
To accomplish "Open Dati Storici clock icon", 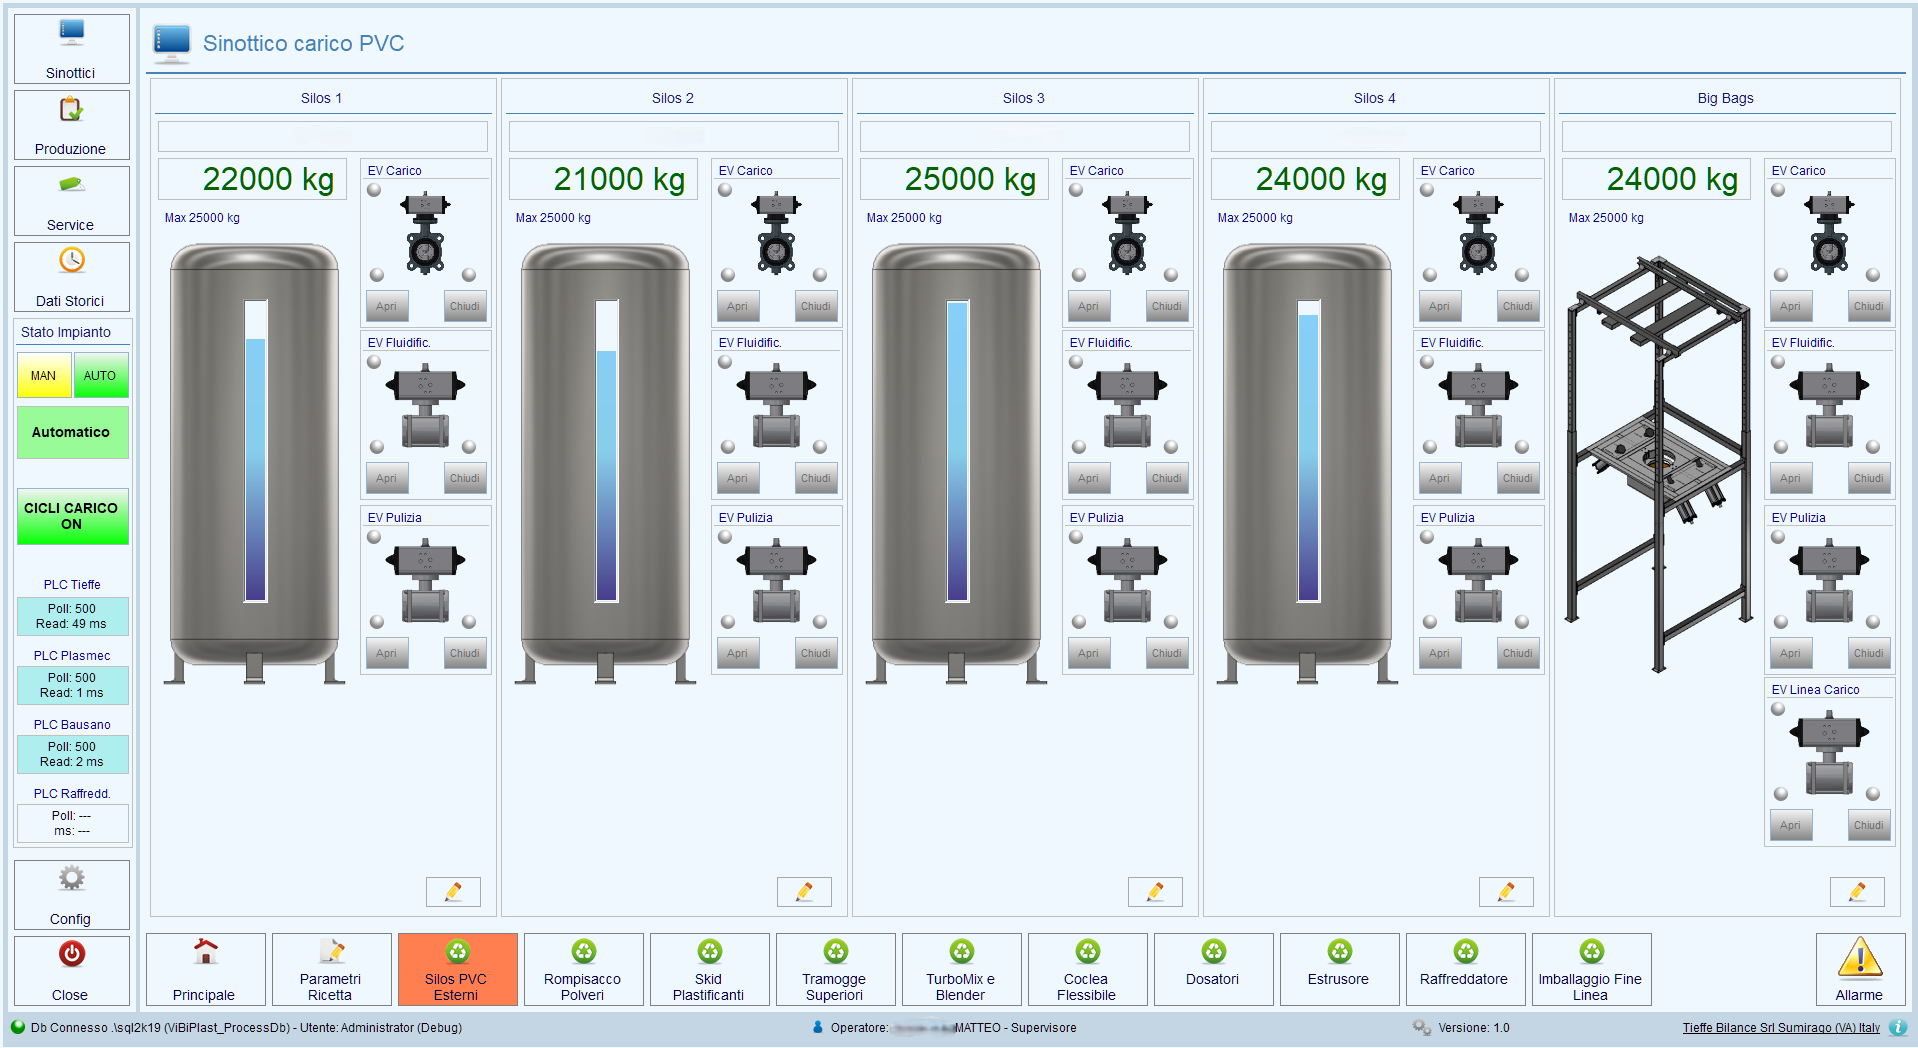I will [71, 261].
